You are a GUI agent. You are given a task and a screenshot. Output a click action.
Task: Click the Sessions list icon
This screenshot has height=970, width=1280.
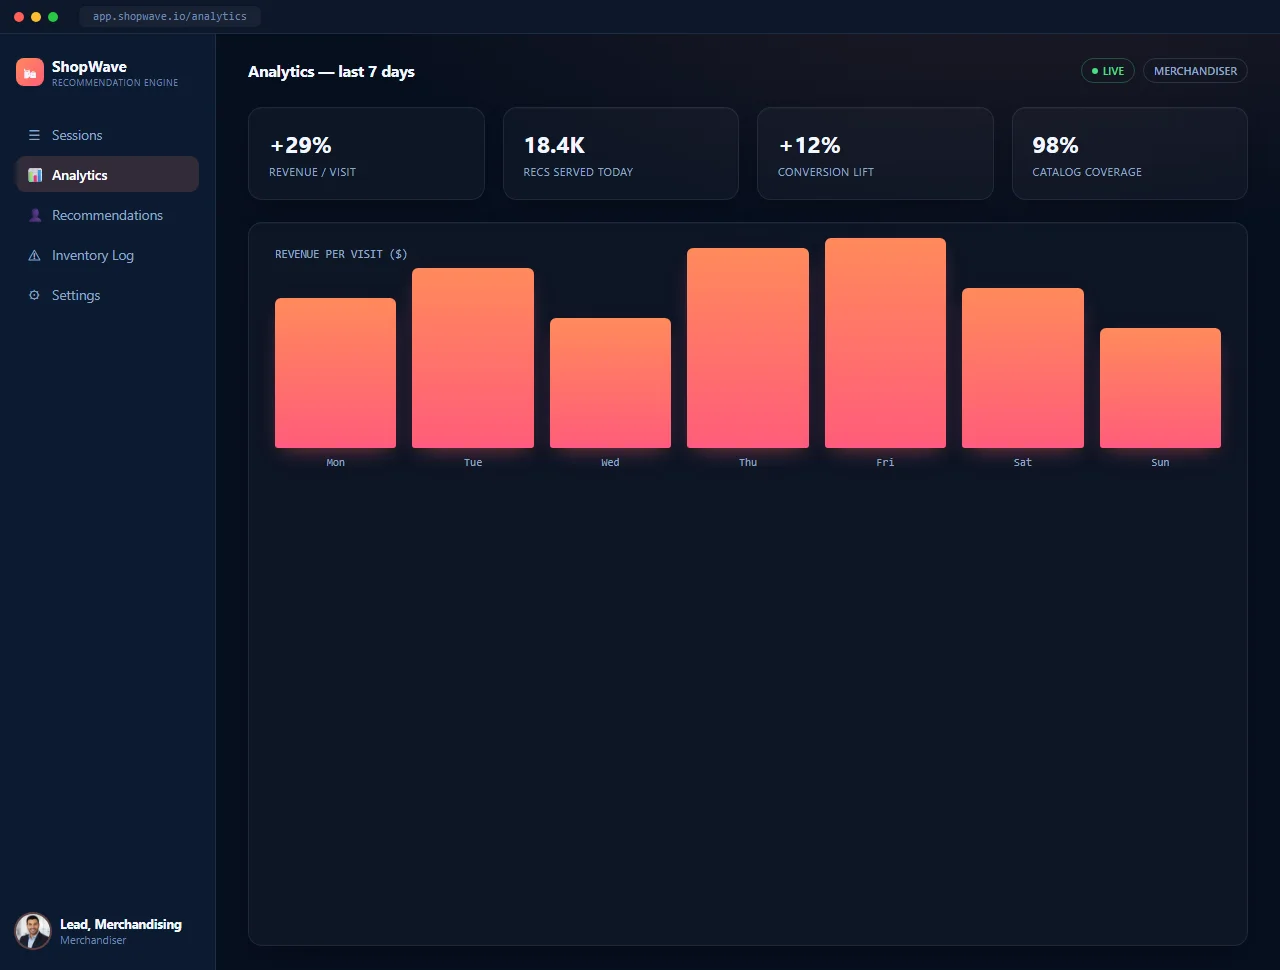34,135
